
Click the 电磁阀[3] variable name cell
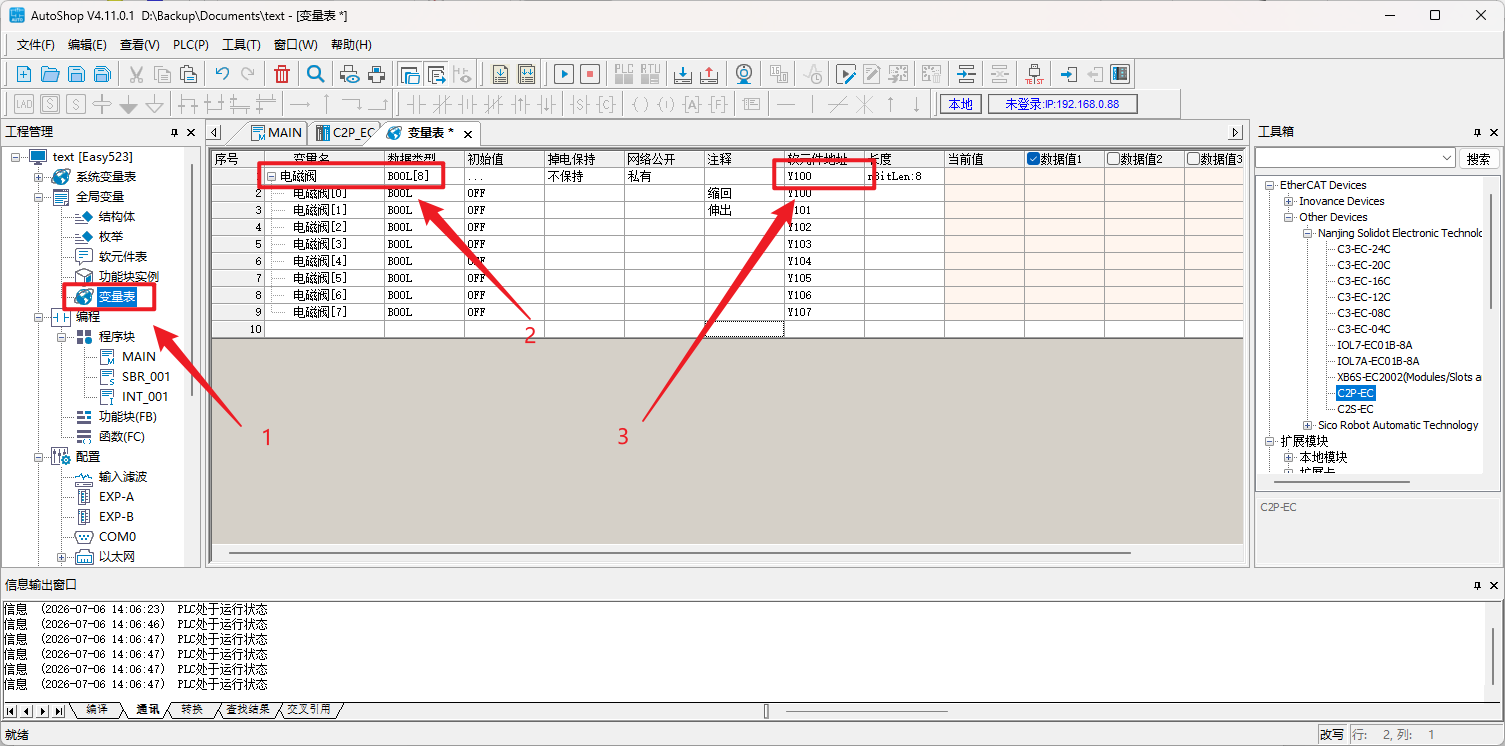[324, 244]
